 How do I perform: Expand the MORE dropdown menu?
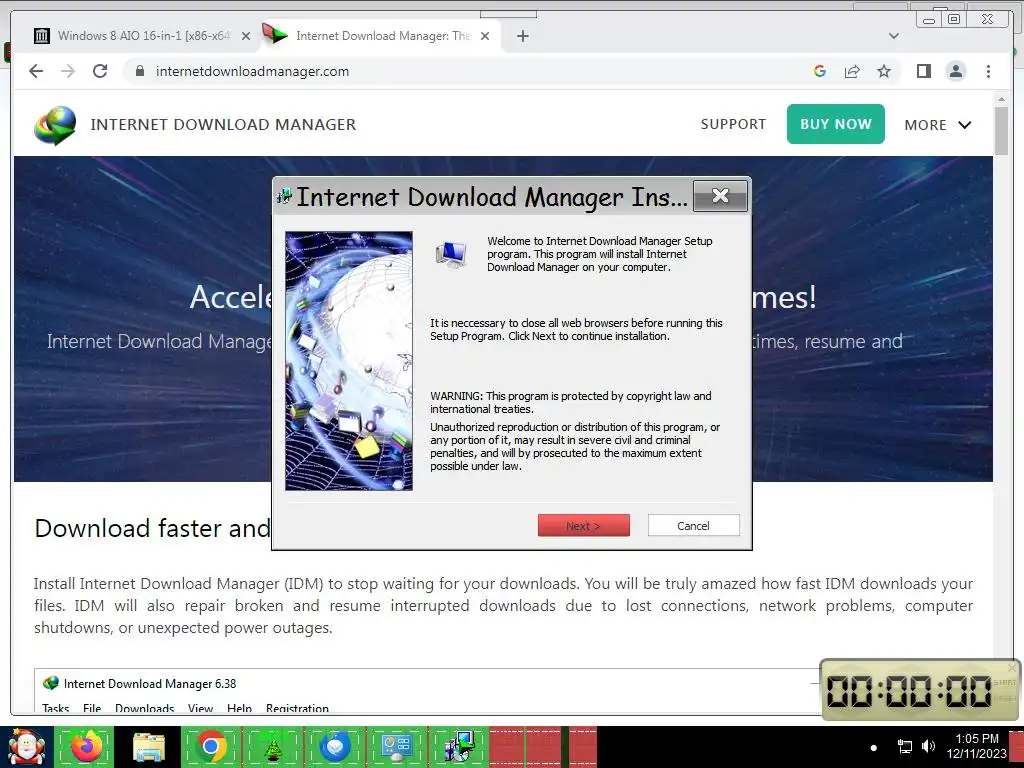[938, 125]
